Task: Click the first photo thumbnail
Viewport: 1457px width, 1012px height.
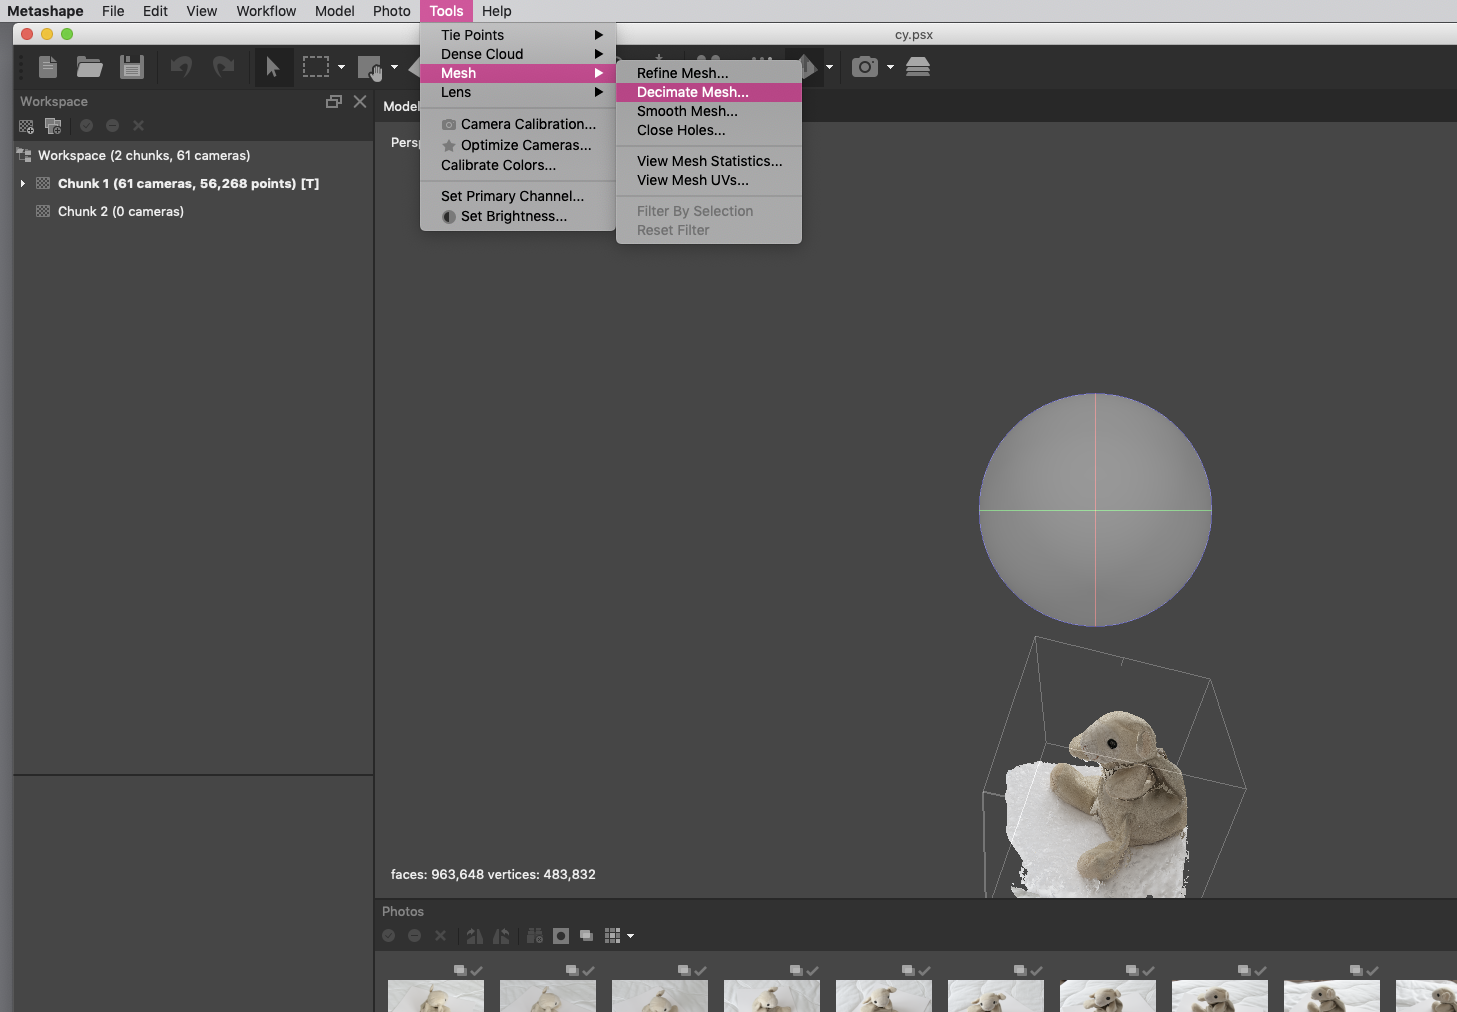Action: pos(436,996)
